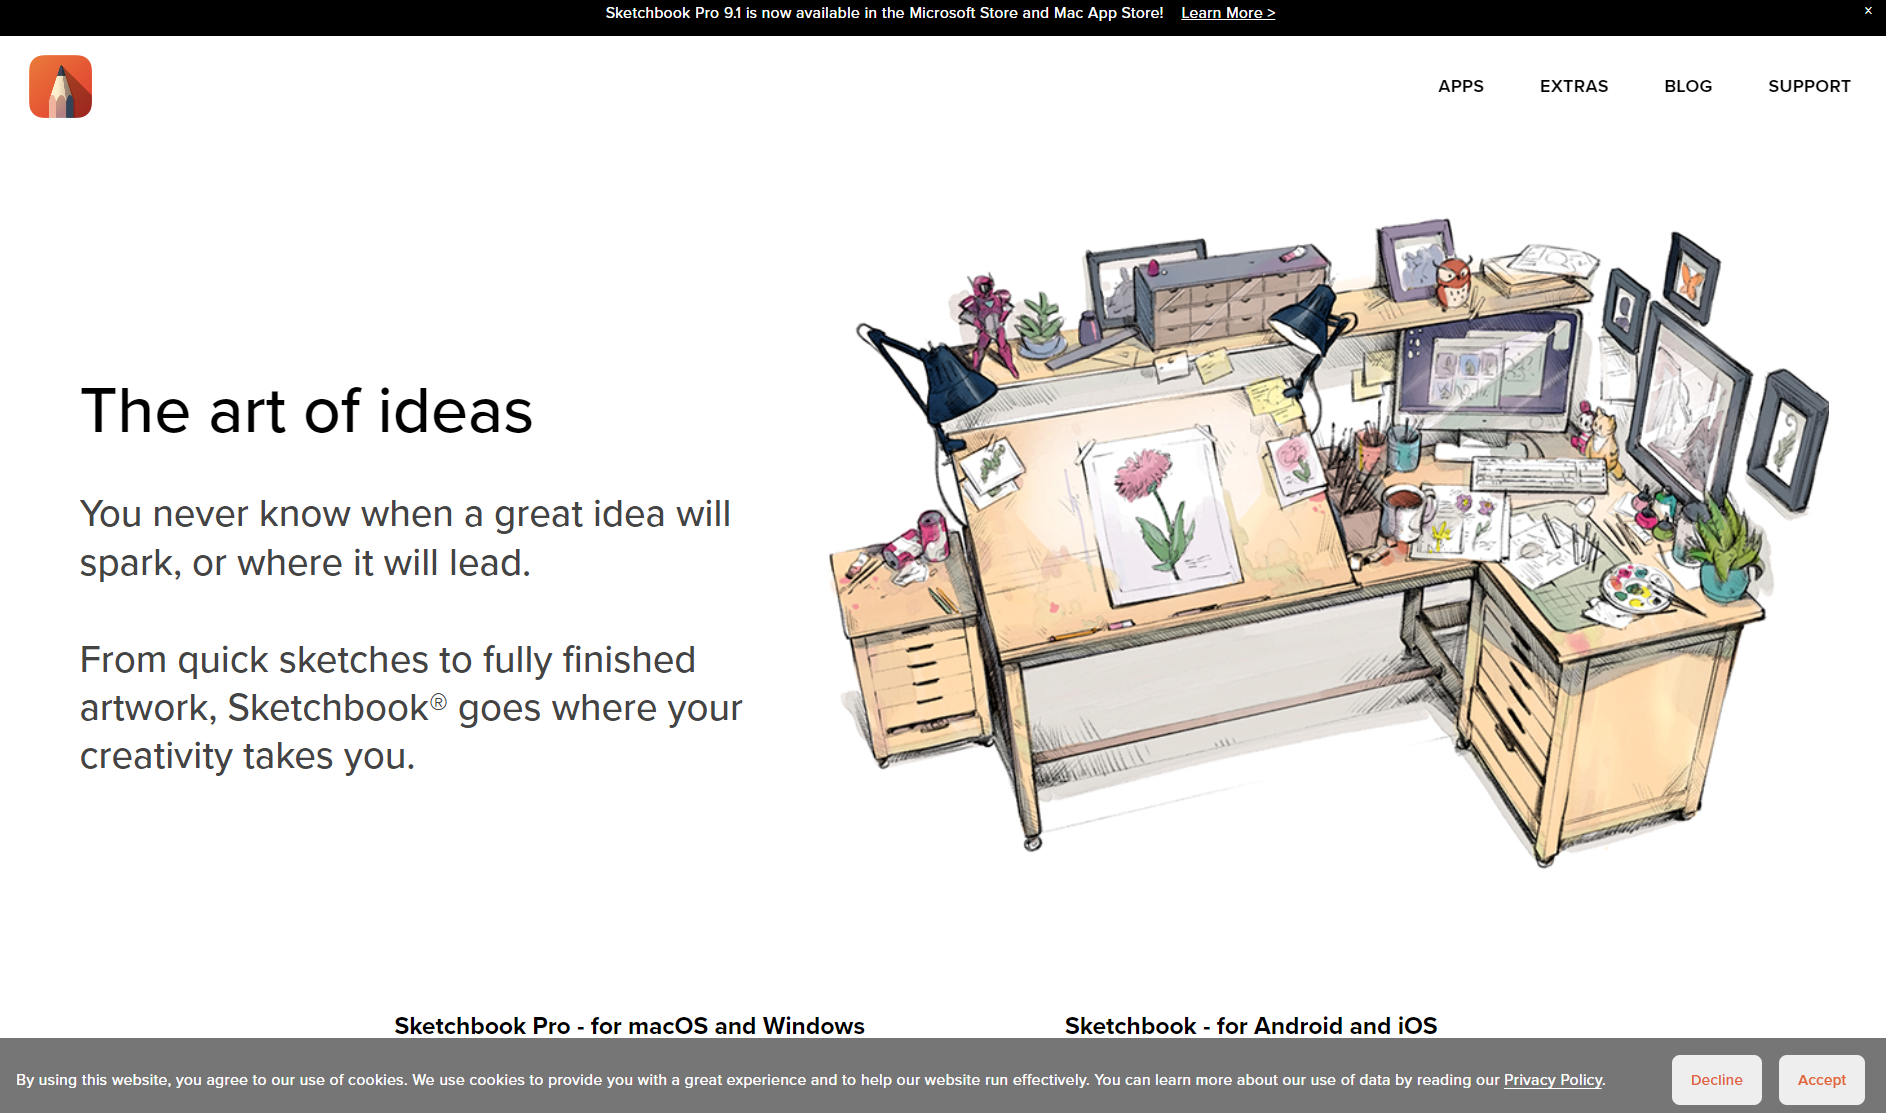This screenshot has height=1113, width=1886.
Task: Go to the BLOG page
Action: 1688,86
